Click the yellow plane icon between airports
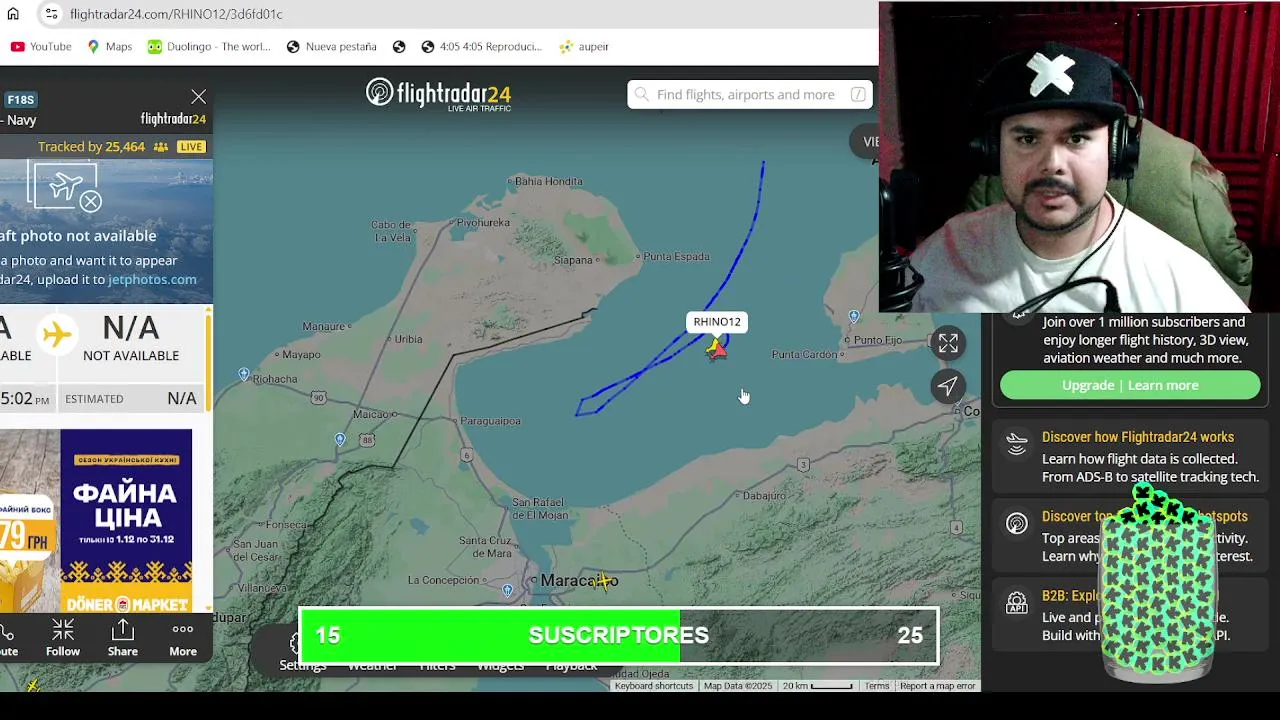 pyautogui.click(x=57, y=334)
